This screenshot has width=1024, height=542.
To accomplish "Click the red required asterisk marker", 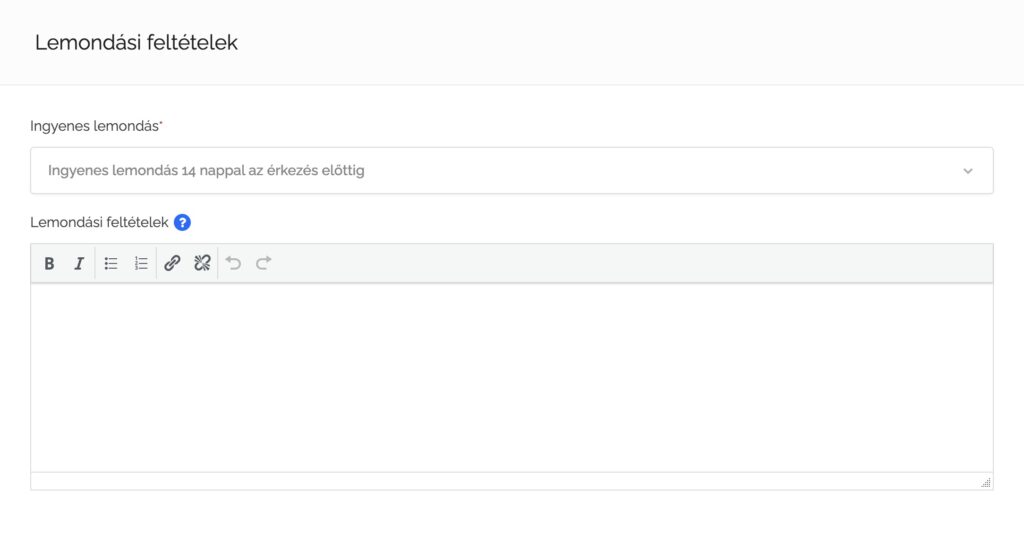I will (x=161, y=122).
